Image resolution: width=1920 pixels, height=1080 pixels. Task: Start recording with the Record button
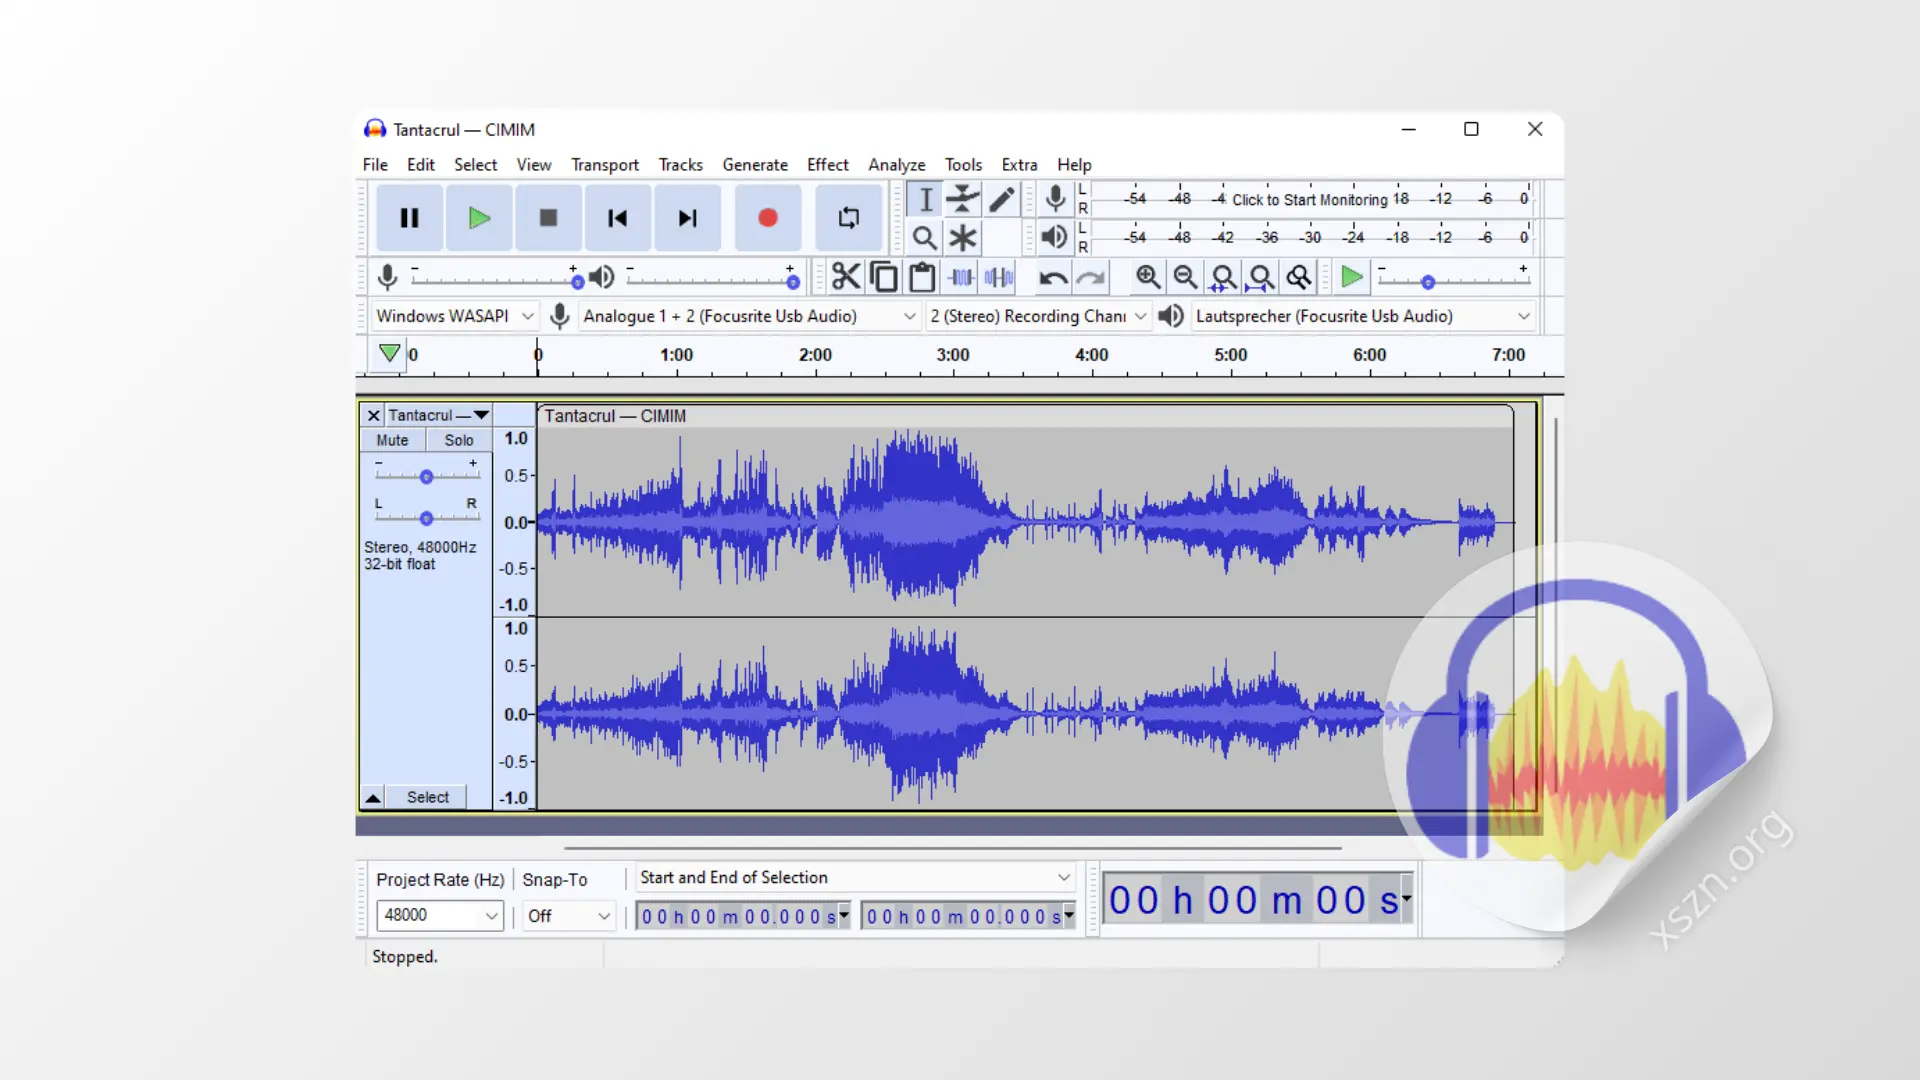[x=767, y=218]
